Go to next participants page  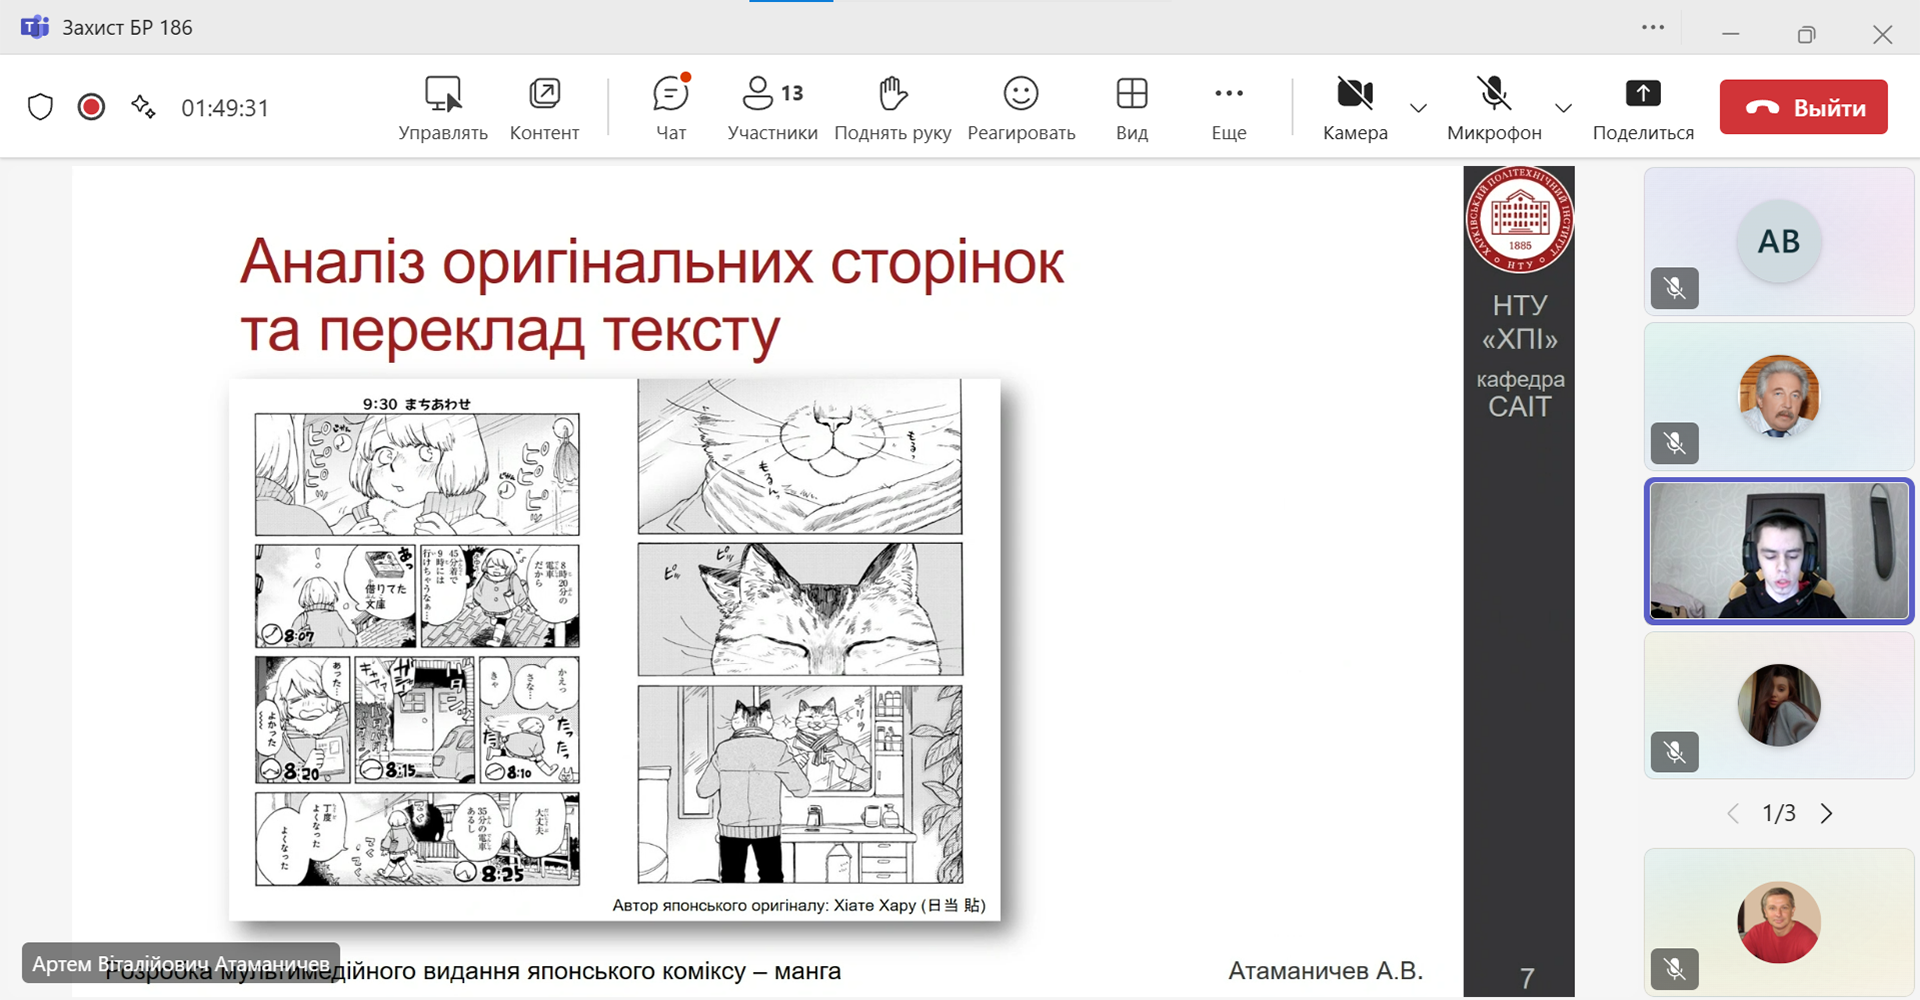coord(1826,814)
